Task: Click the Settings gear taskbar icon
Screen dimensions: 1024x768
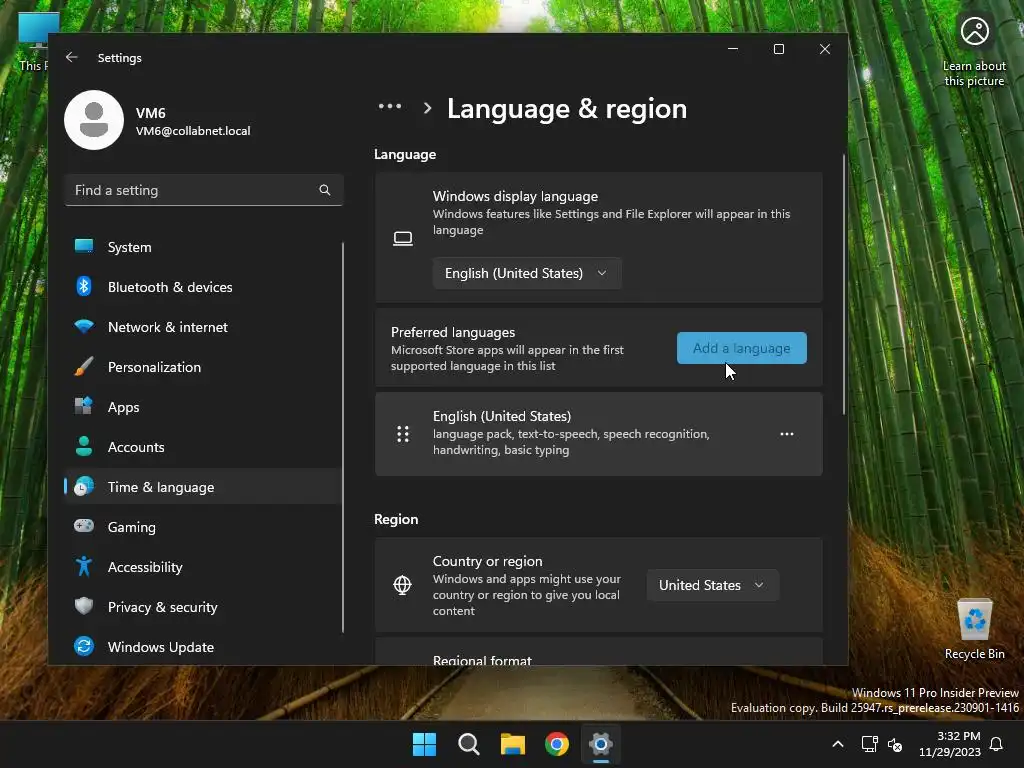Action: [601, 744]
